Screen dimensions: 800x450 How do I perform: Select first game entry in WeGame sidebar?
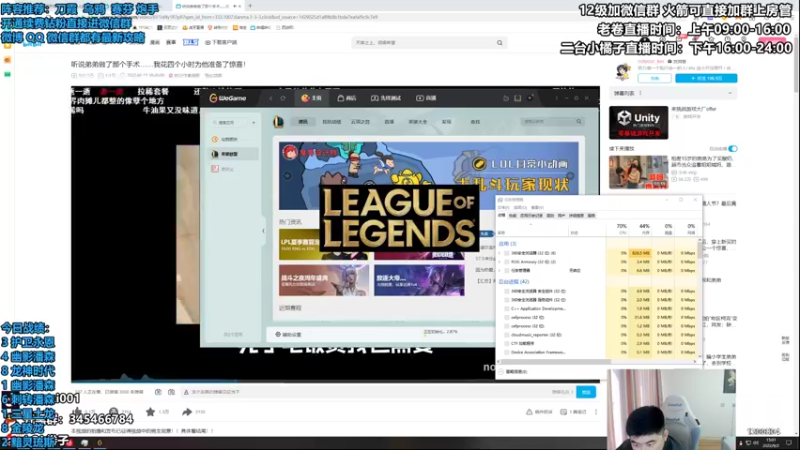click(x=234, y=139)
